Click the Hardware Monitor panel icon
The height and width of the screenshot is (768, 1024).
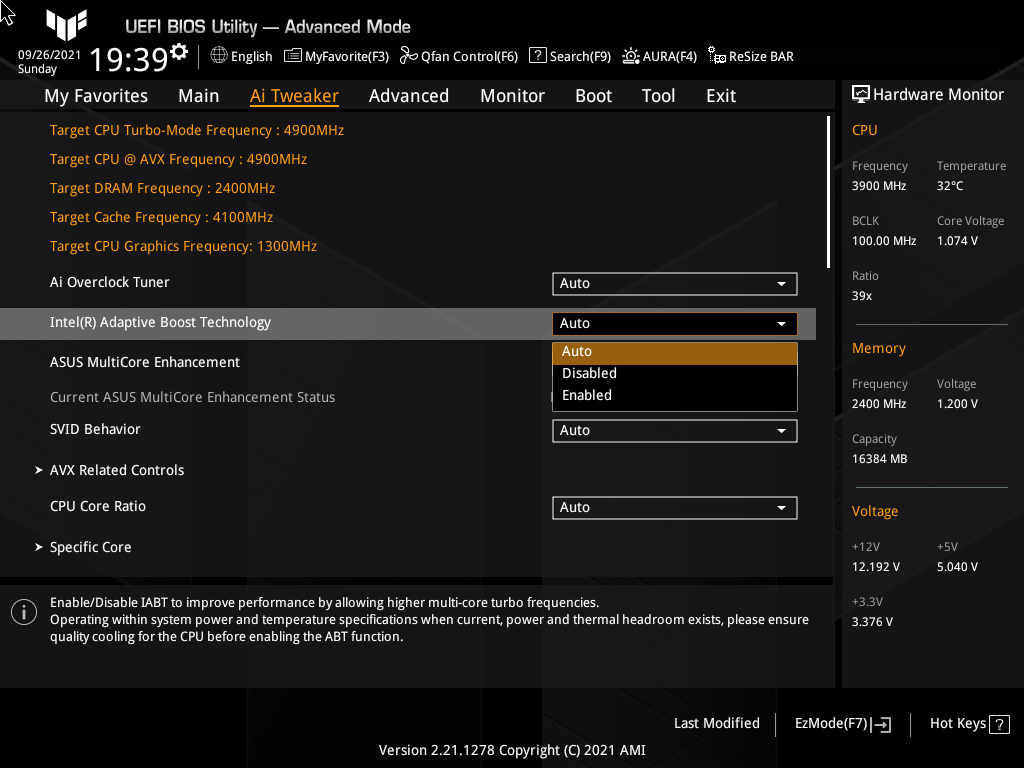pos(862,93)
